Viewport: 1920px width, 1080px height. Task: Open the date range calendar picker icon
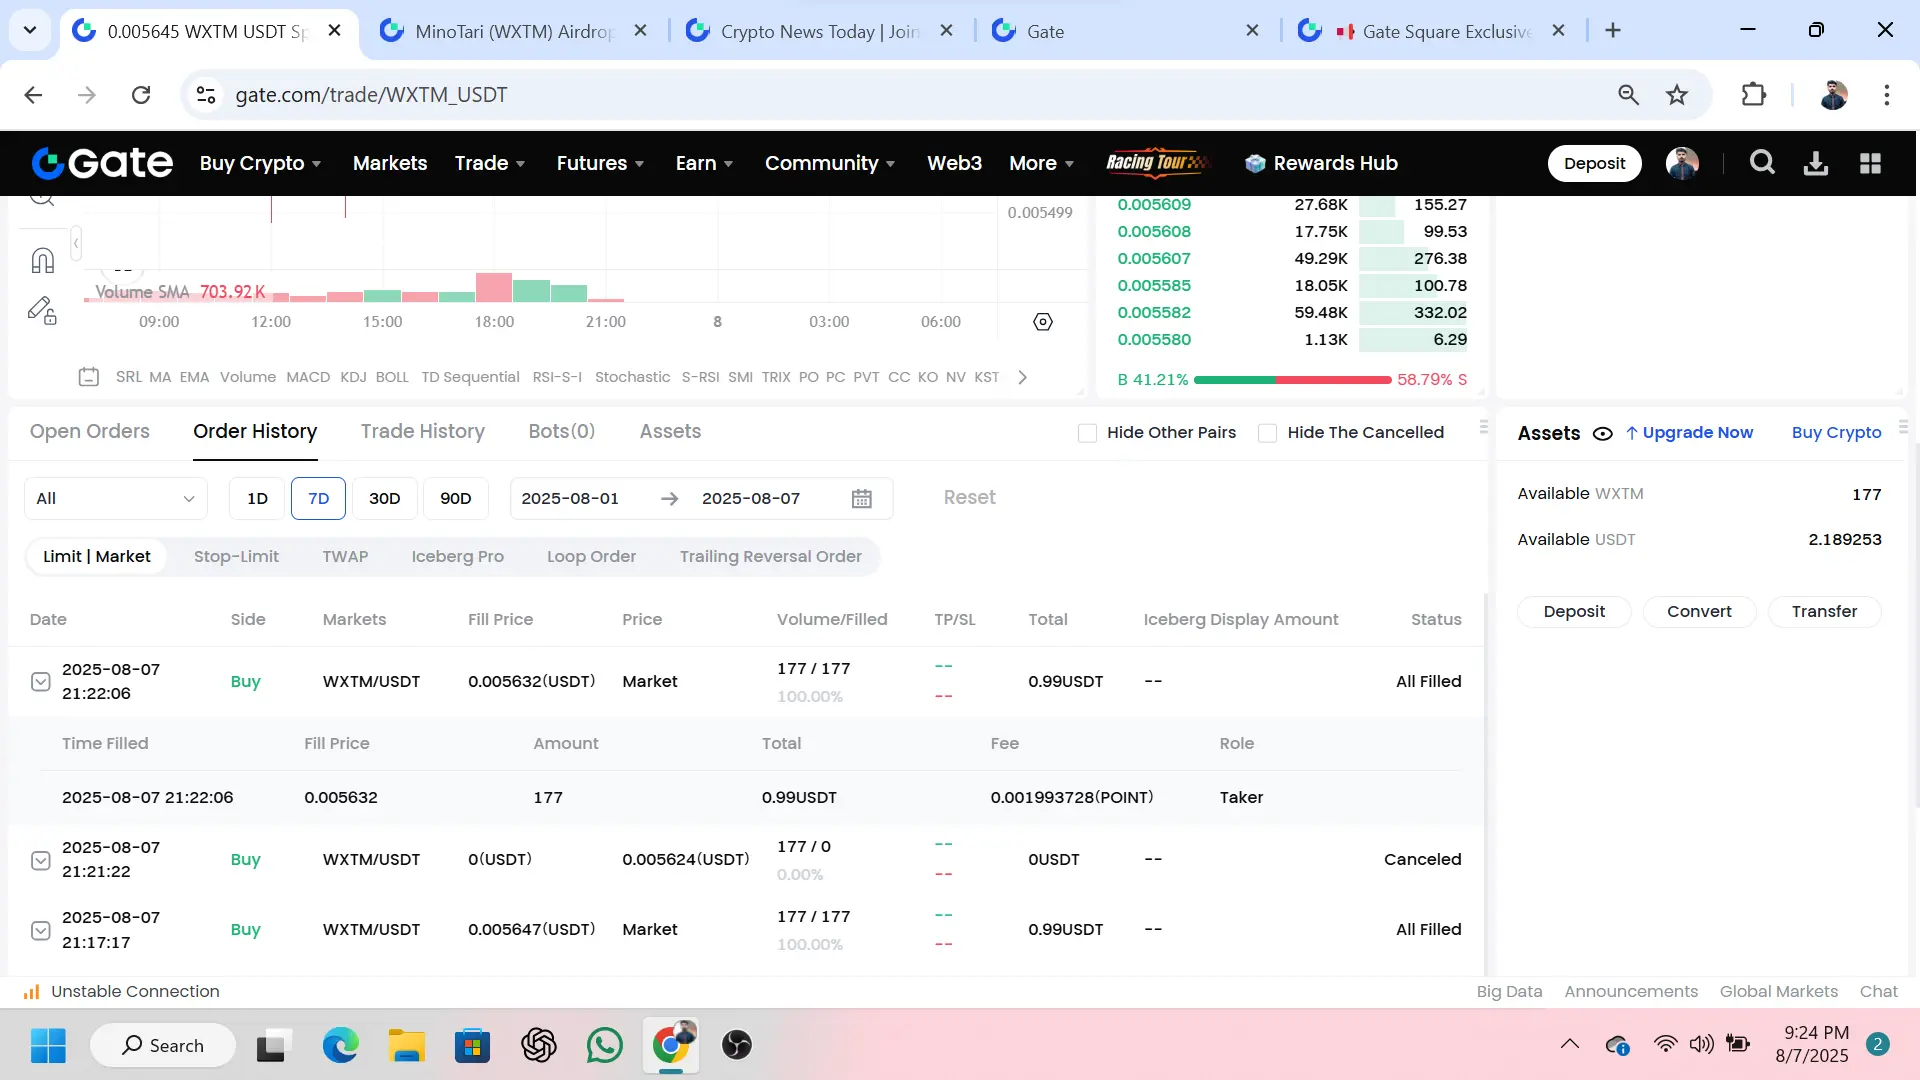tap(862, 498)
